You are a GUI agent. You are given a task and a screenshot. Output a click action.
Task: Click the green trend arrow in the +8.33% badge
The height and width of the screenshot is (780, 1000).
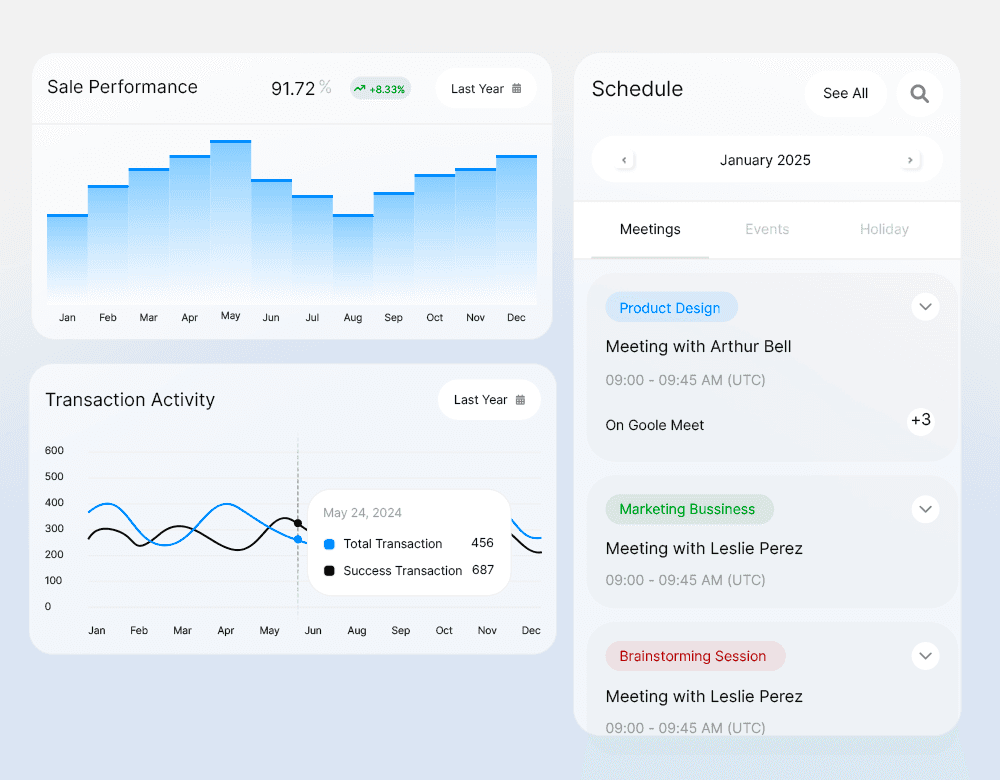pos(360,88)
